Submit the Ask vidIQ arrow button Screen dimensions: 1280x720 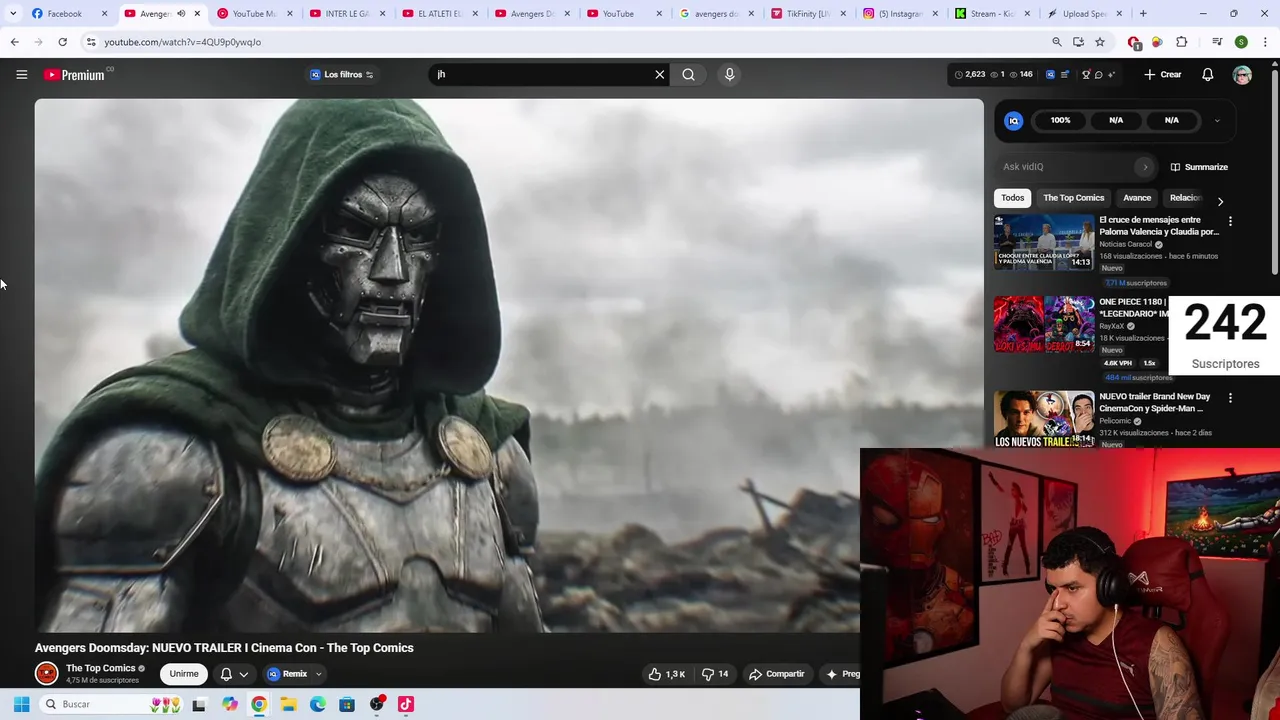tap(1145, 167)
